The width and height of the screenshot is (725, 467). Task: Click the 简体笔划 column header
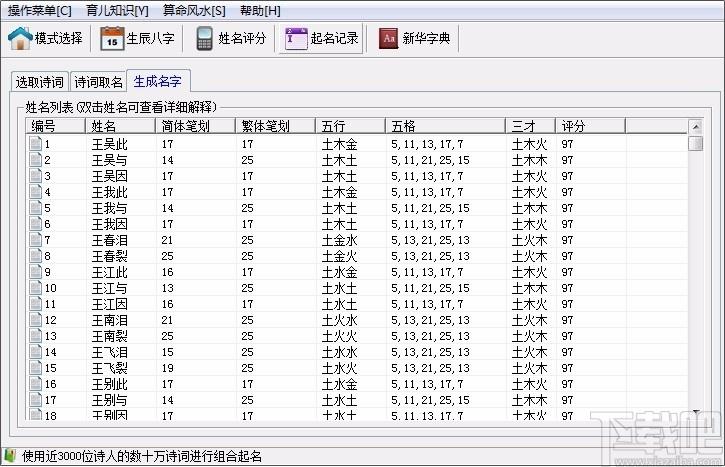pyautogui.click(x=184, y=127)
